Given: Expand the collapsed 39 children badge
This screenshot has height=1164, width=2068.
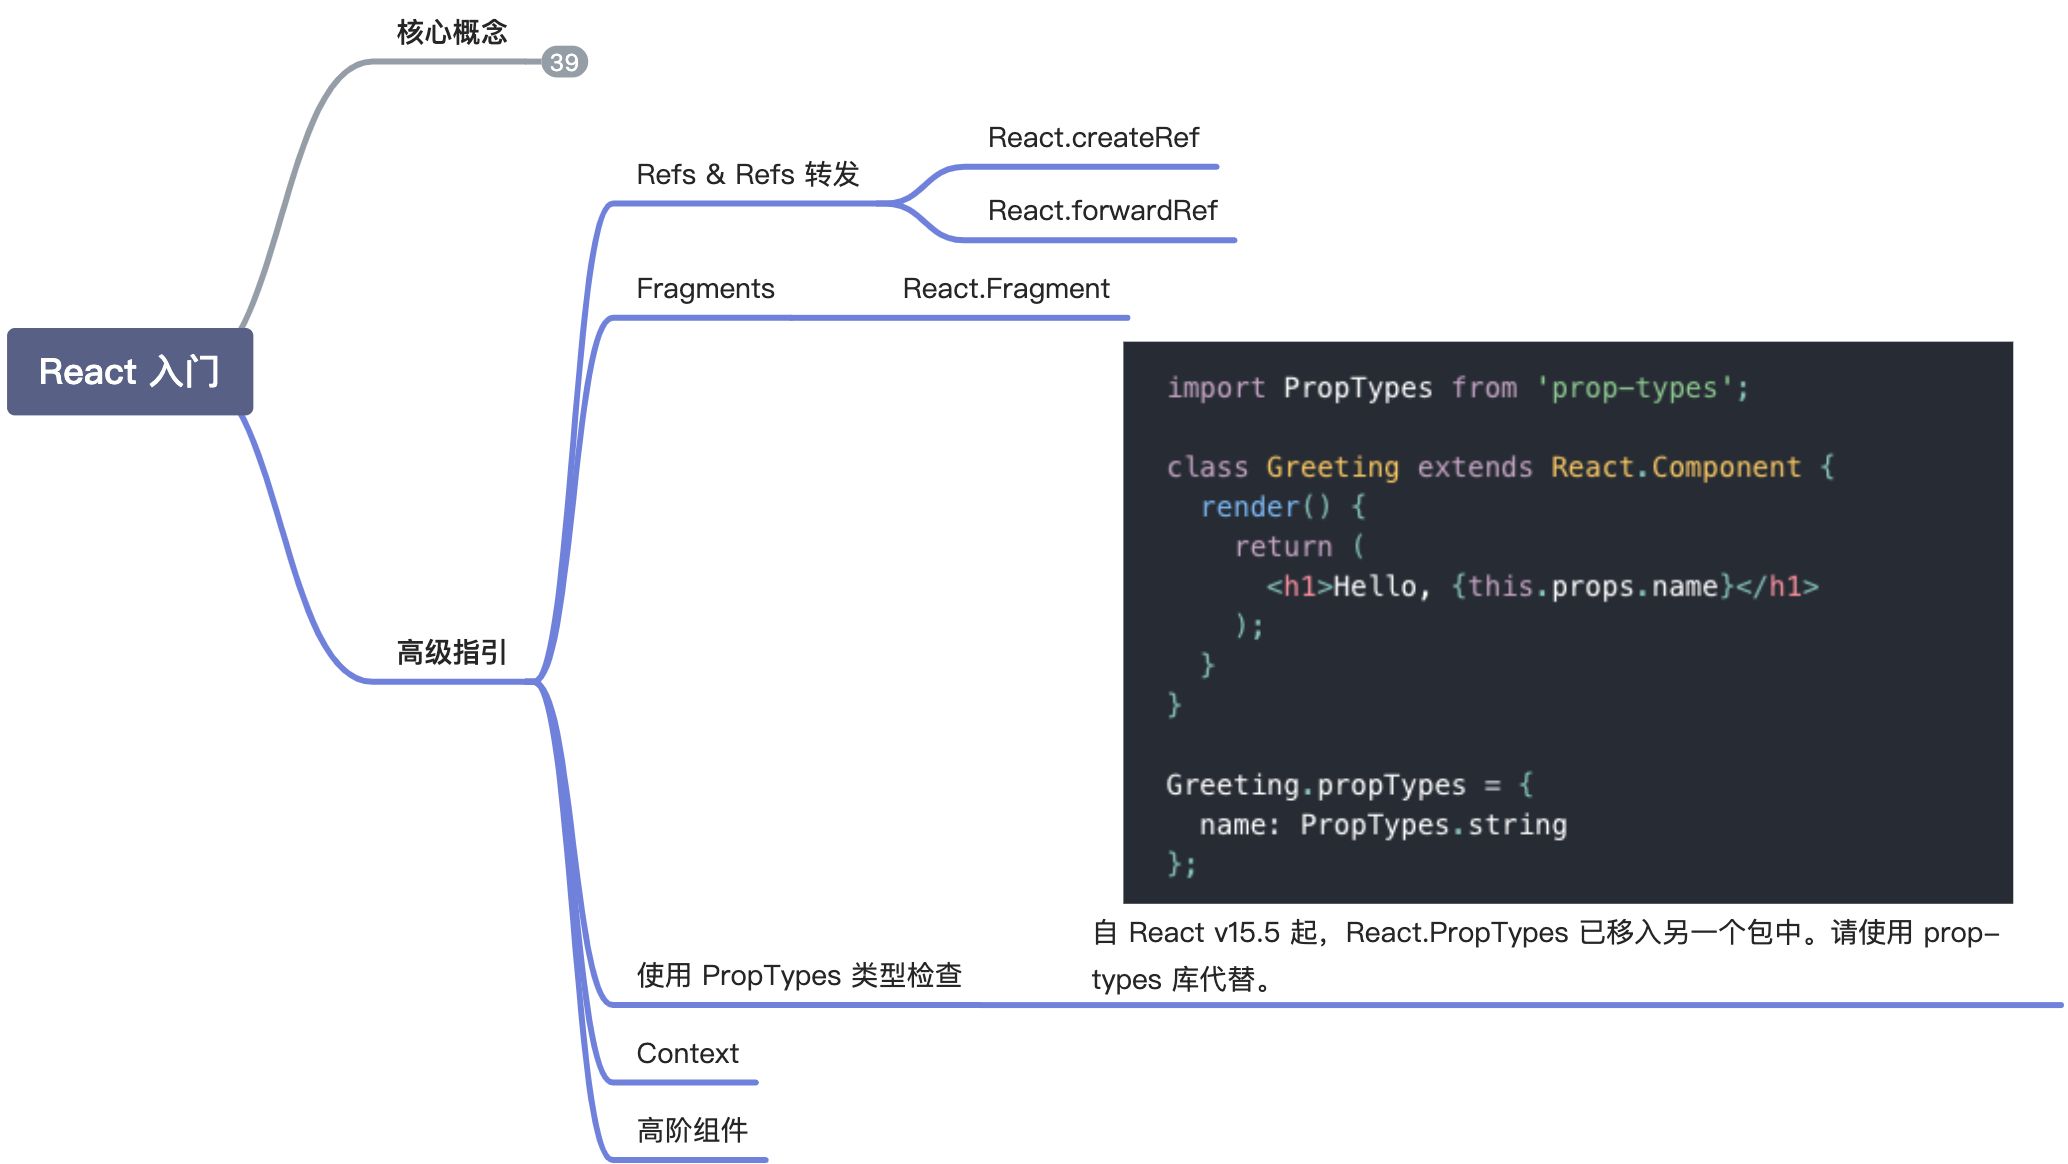Looking at the screenshot, I should [564, 62].
